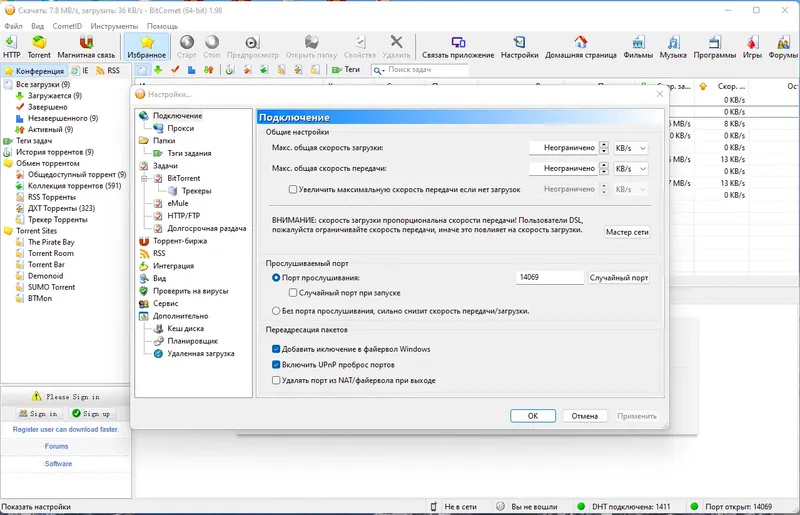Click stepper of max upload speed
Viewport: 800px width, 515px height.
(x=604, y=168)
